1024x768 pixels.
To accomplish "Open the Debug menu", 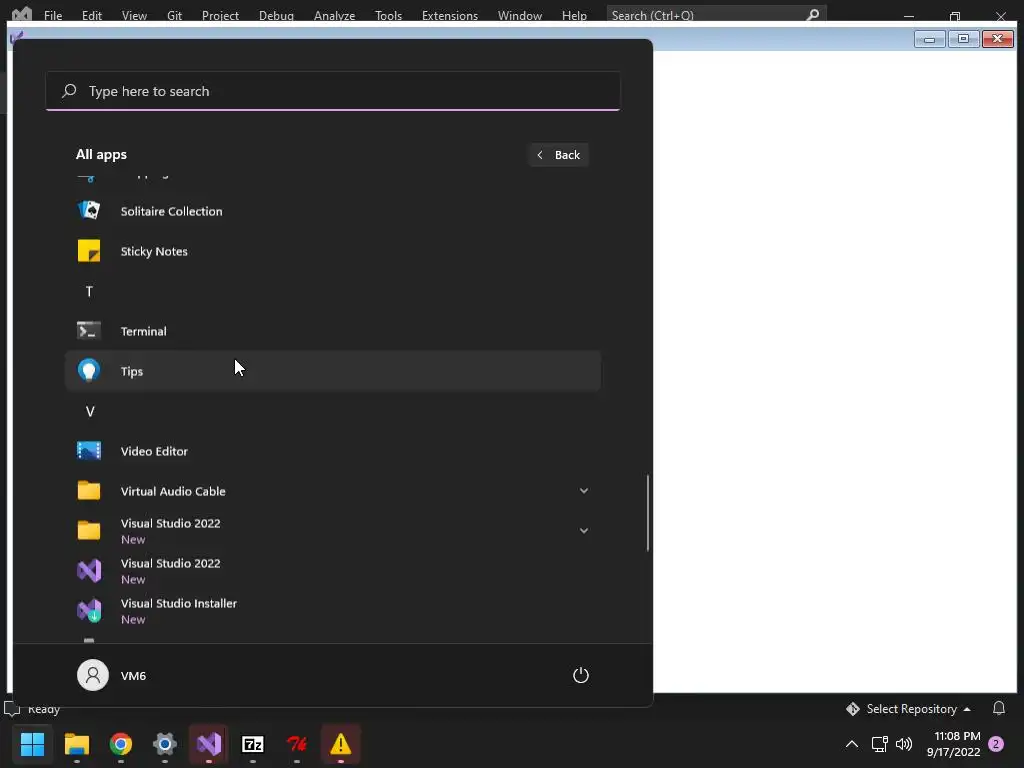I will tap(276, 15).
